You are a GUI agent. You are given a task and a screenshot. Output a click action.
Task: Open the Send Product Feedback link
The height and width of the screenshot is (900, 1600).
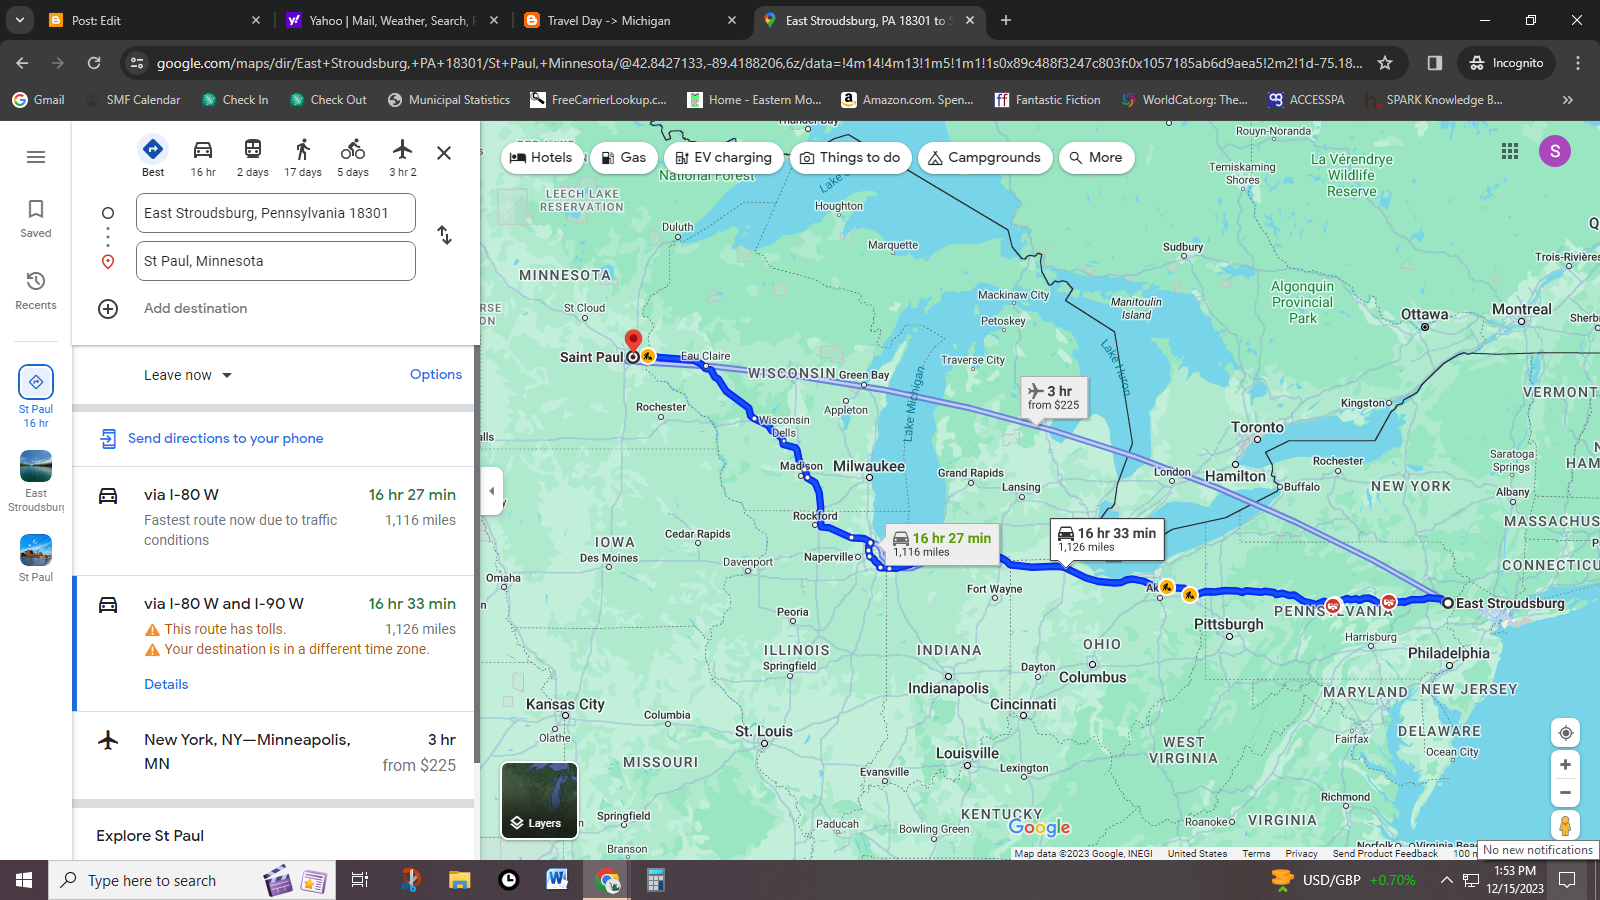point(1385,854)
